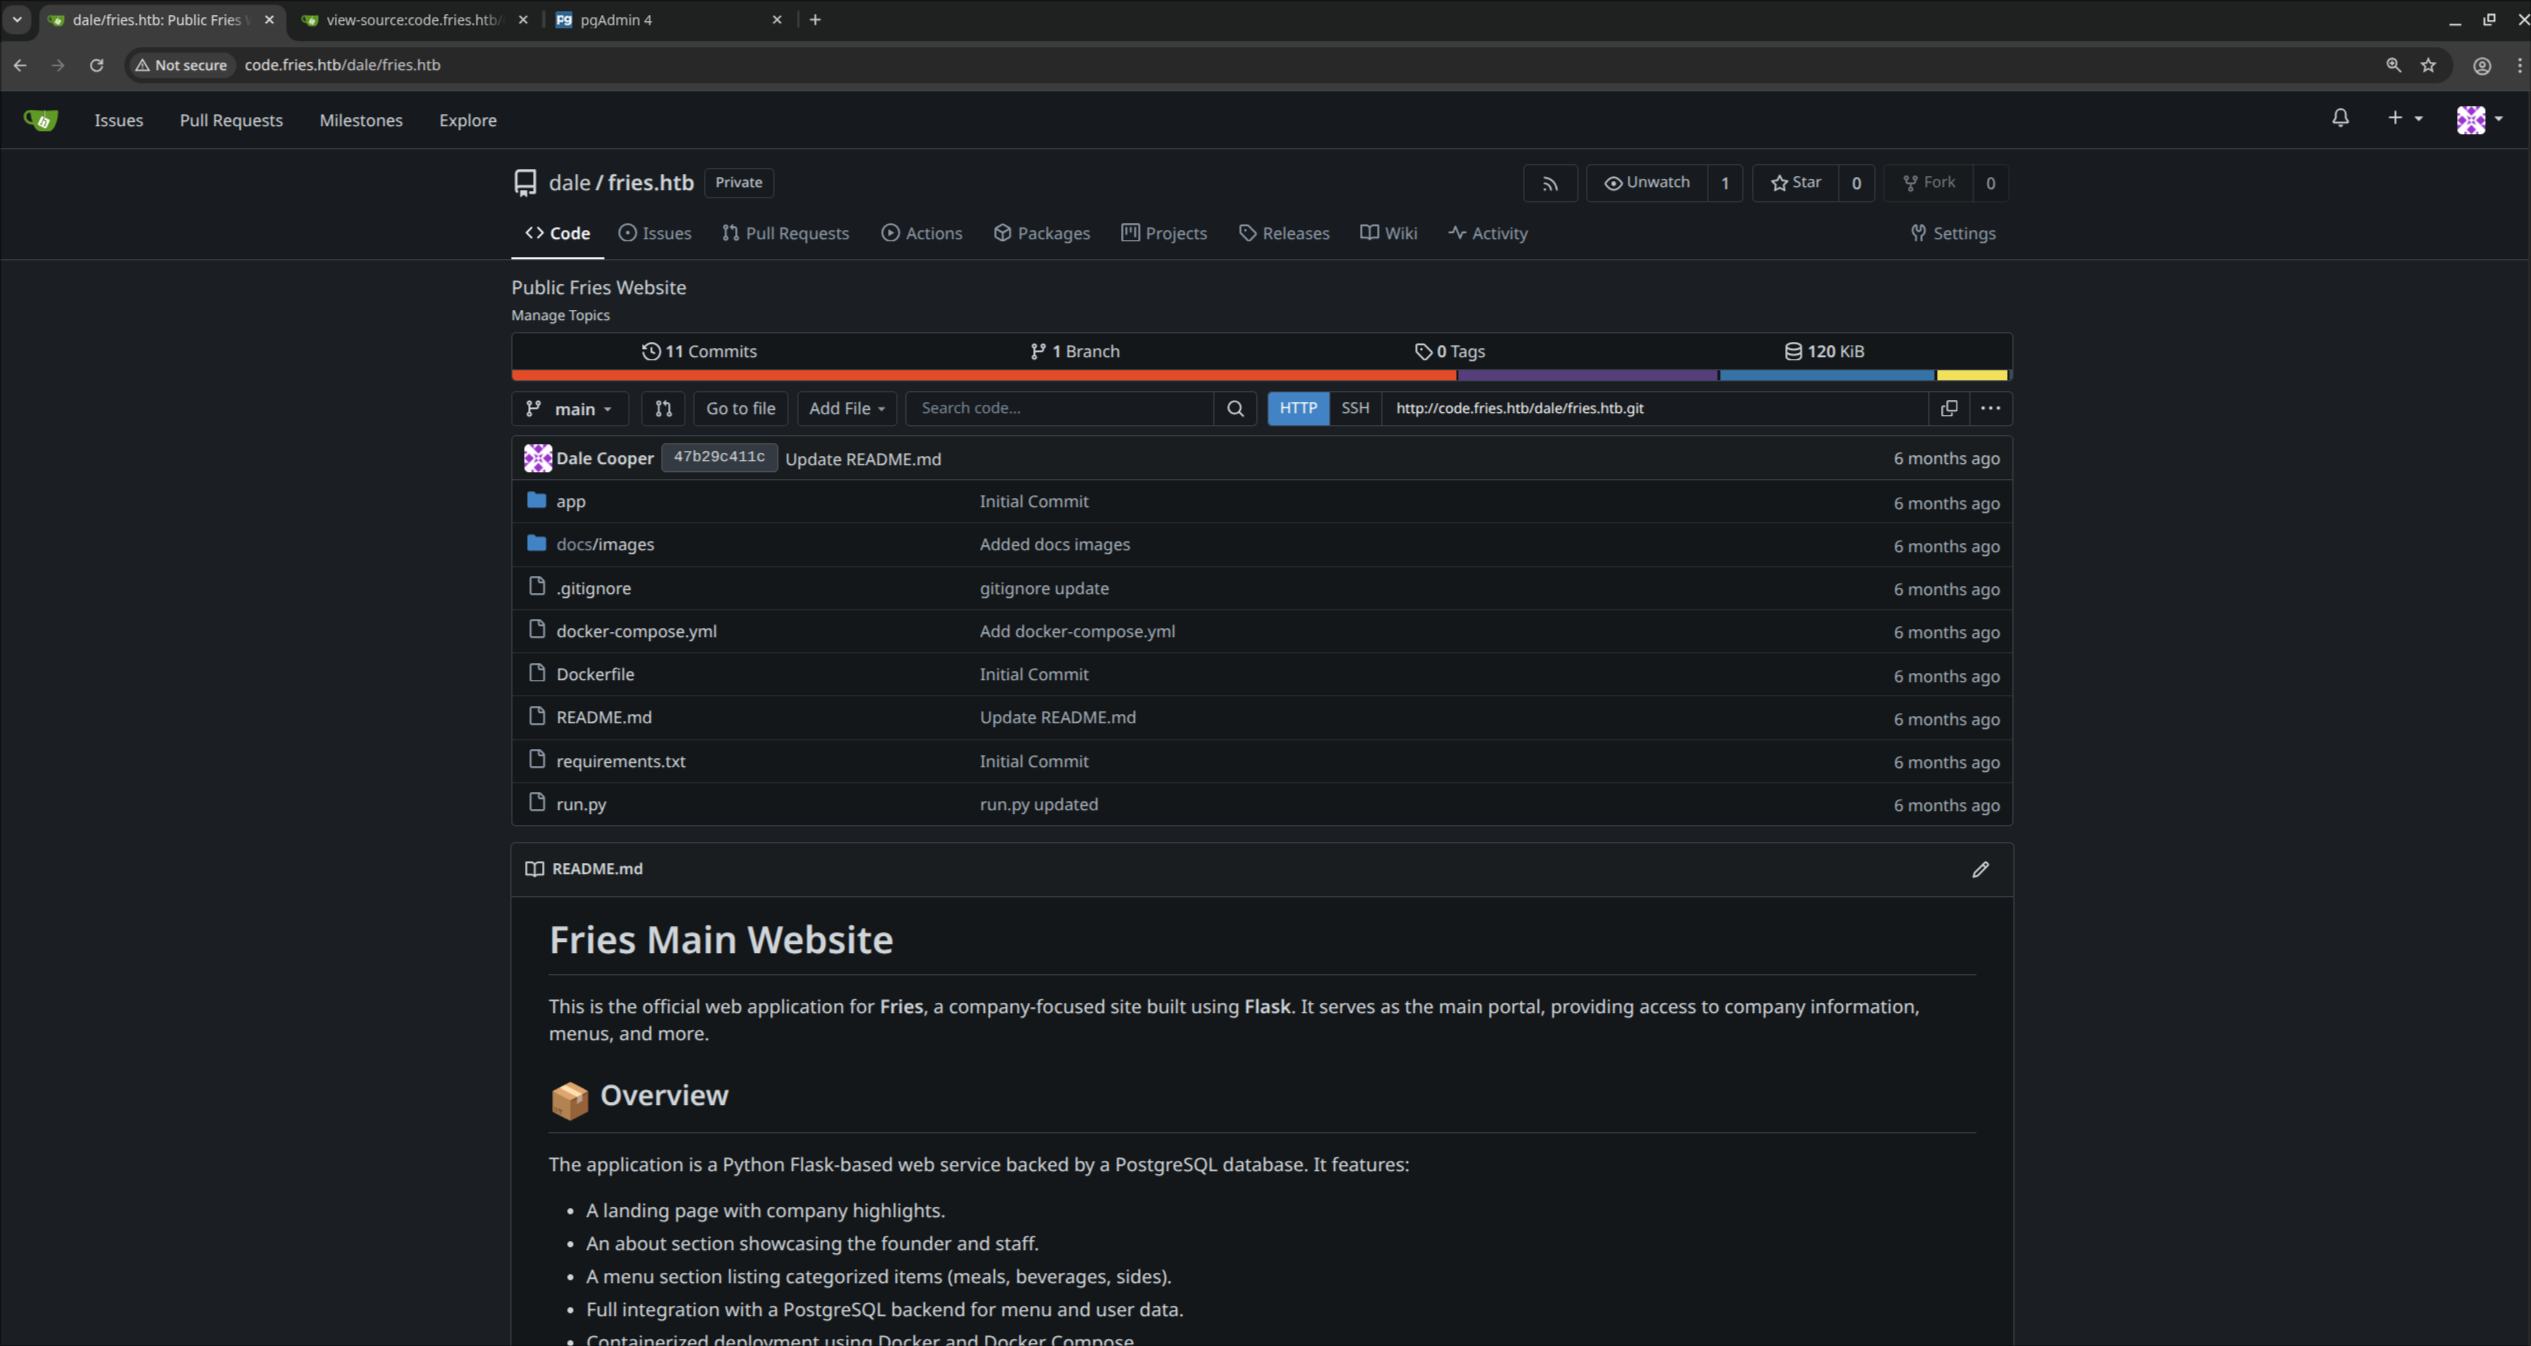Click the purple language bar segment

tap(1588, 375)
